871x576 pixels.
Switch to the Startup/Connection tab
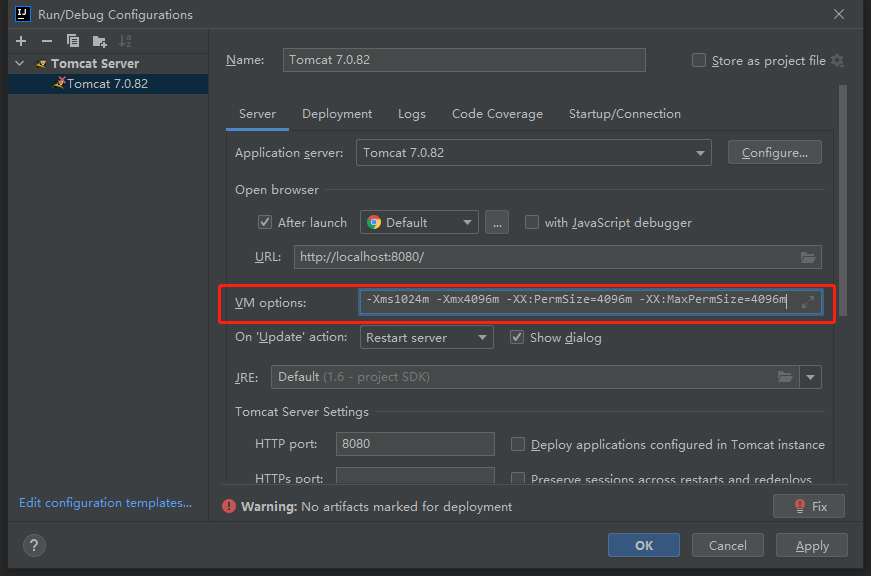tap(624, 114)
